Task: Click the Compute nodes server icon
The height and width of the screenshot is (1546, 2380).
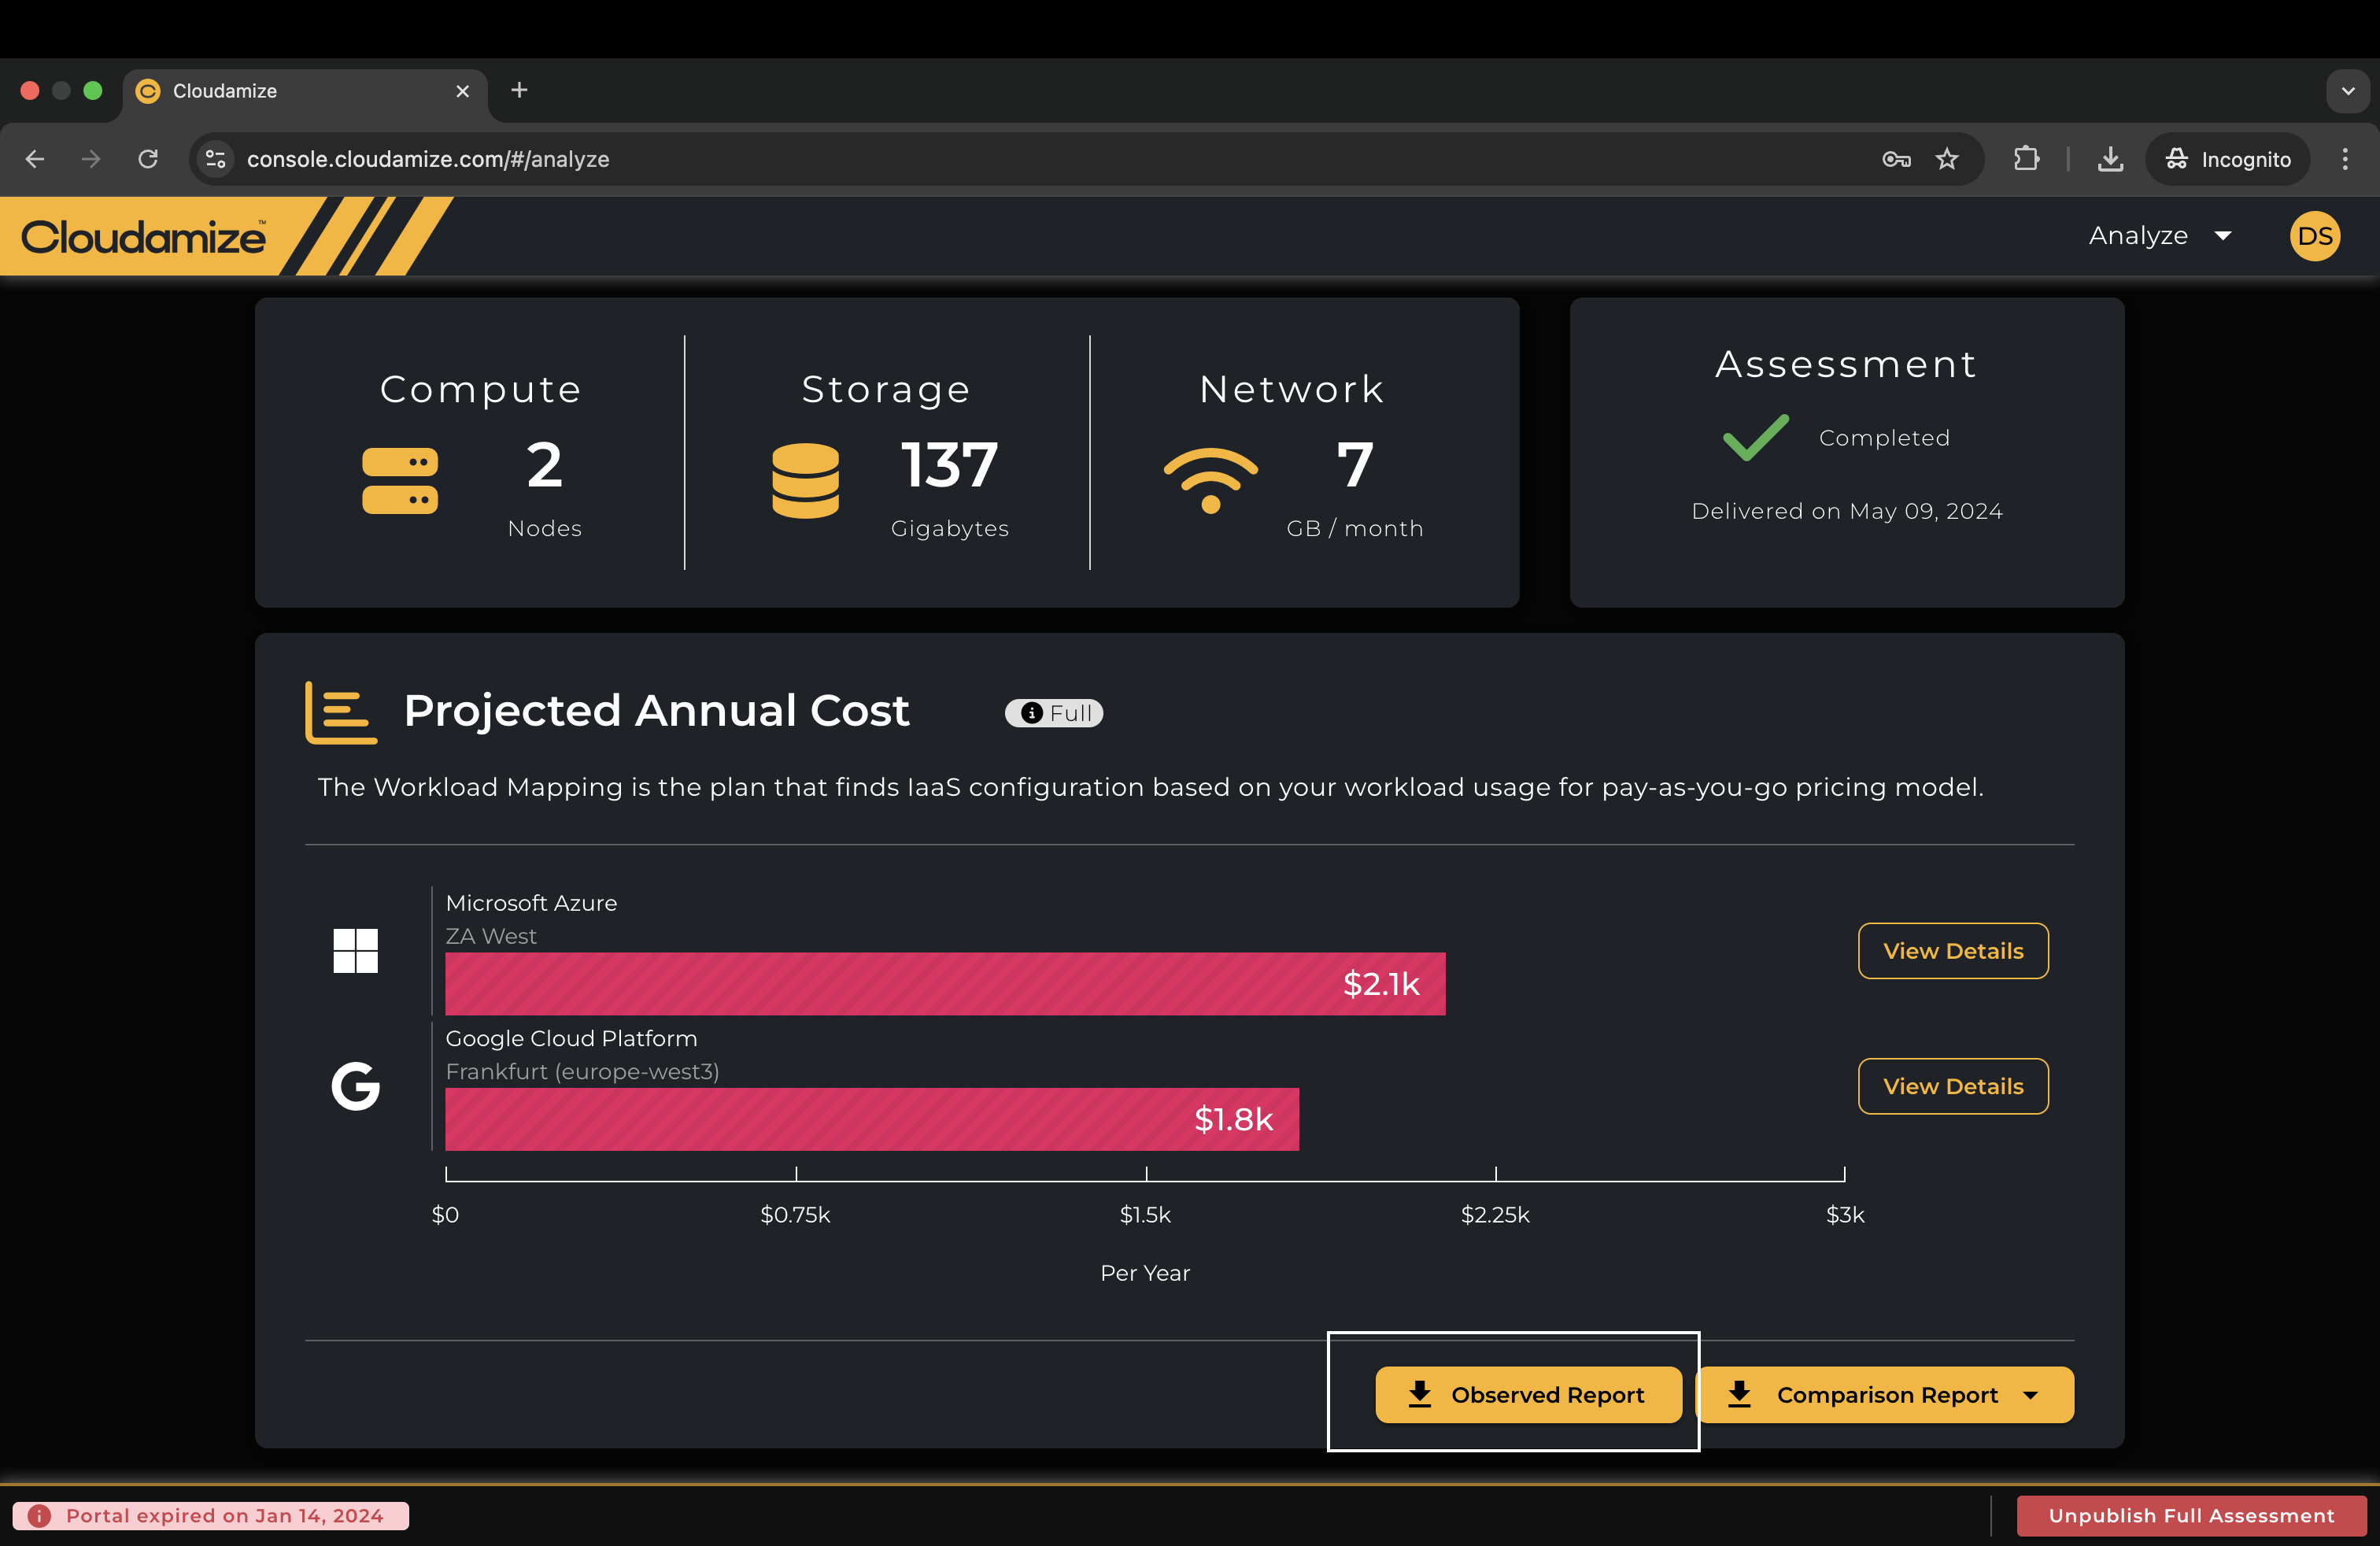Action: click(x=400, y=480)
